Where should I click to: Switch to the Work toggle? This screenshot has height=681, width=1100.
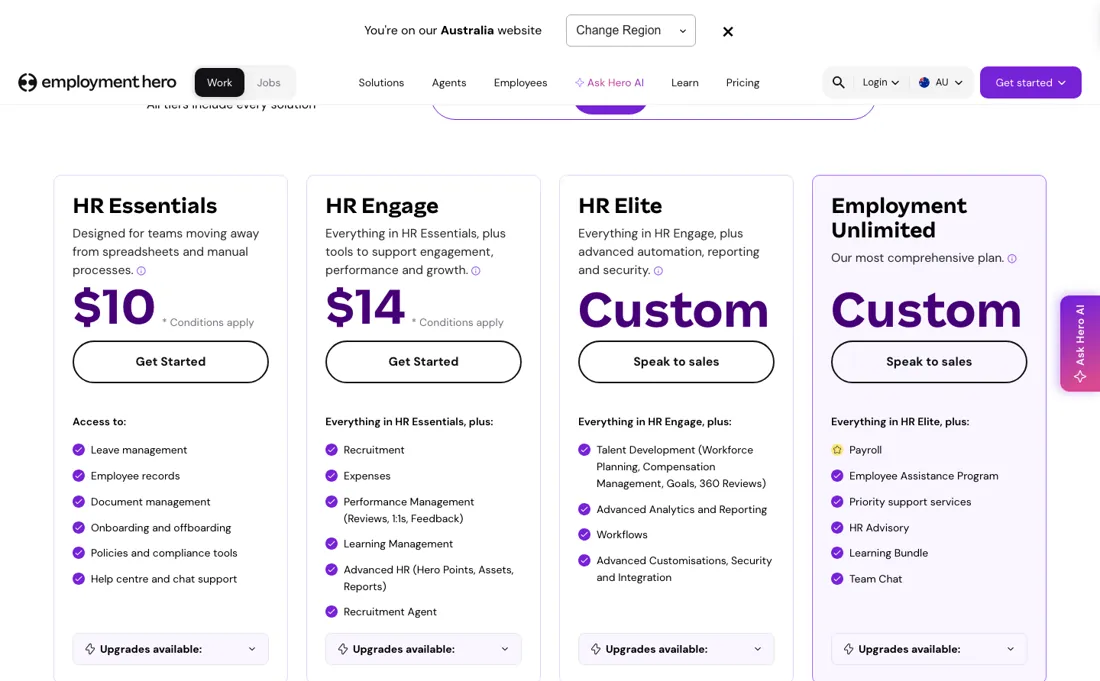coord(220,82)
